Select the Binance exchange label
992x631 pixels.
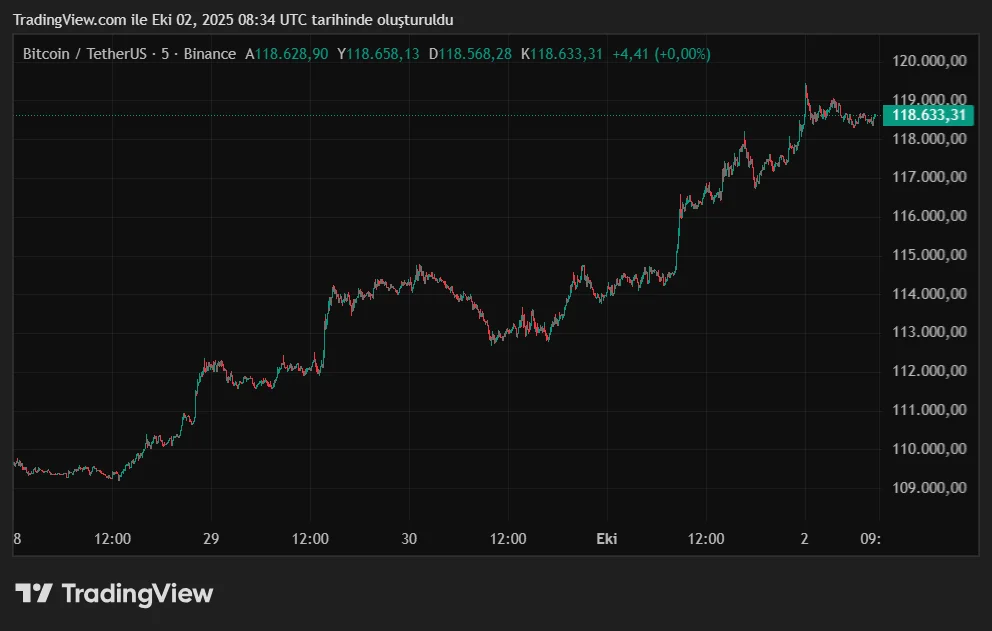(x=212, y=54)
